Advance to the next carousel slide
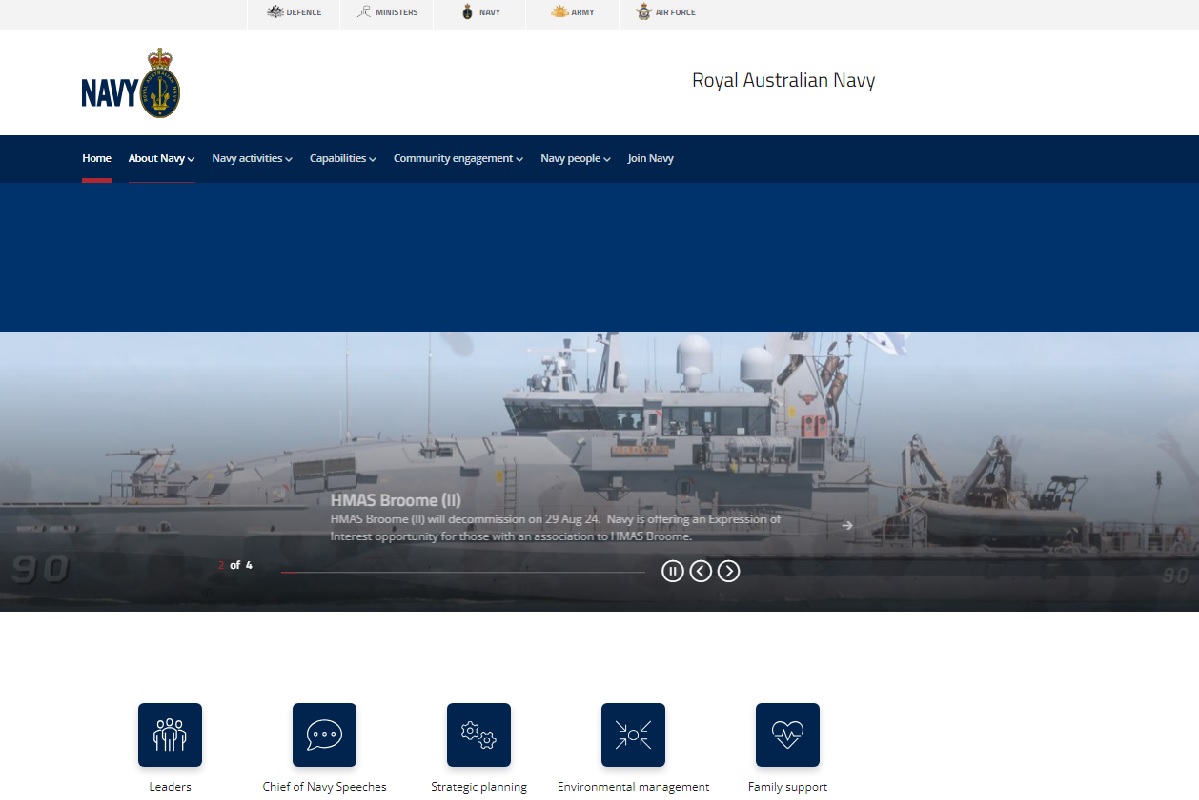The width and height of the screenshot is (1199, 800). tap(730, 571)
